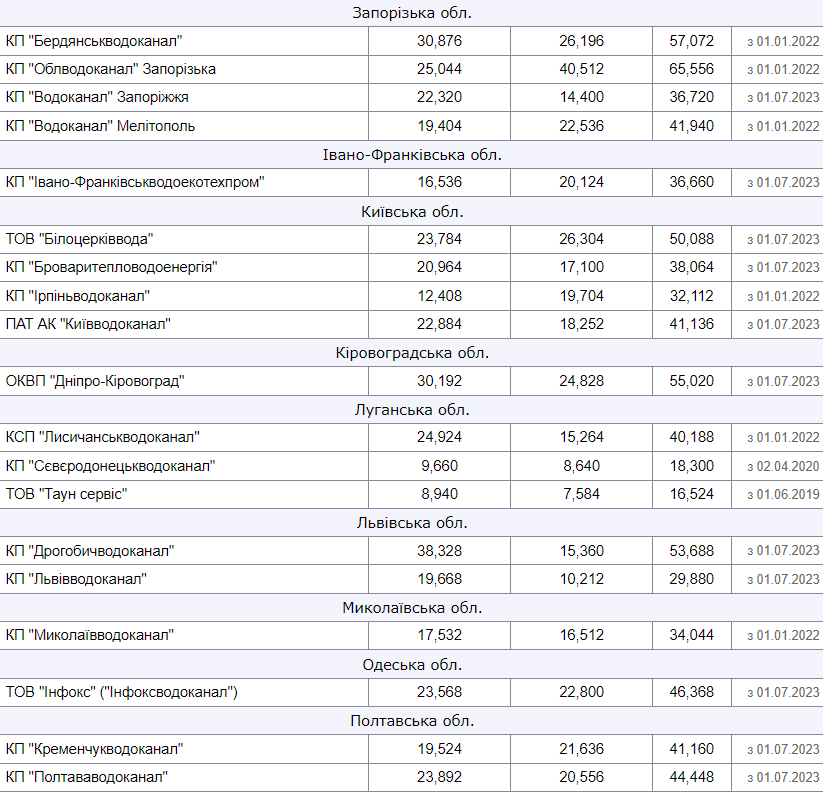Screen dimensions: 823x792
Task: Select ПАТ АК "Київводоканал" name cell
Action: (x=88, y=324)
